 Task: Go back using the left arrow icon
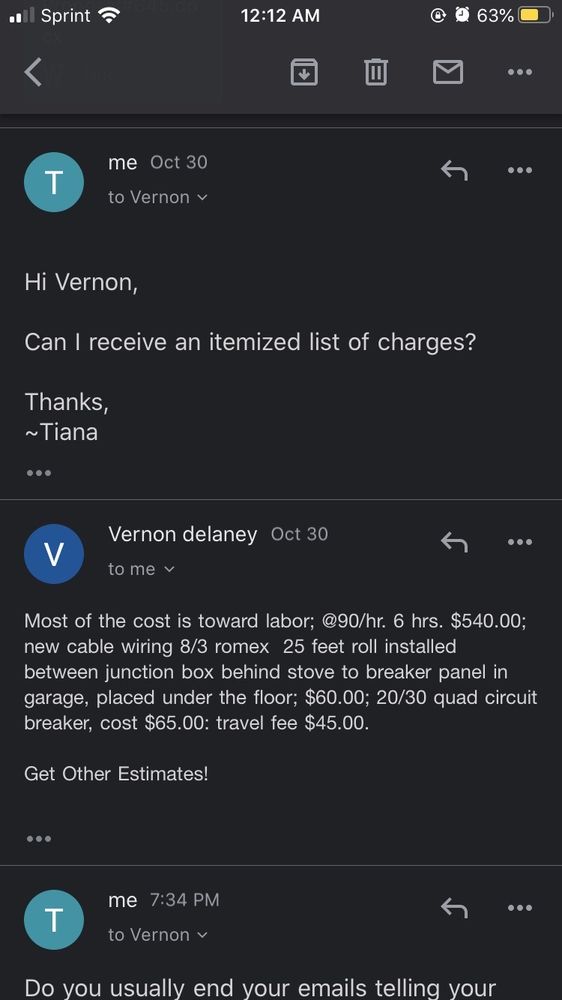pyautogui.click(x=34, y=71)
